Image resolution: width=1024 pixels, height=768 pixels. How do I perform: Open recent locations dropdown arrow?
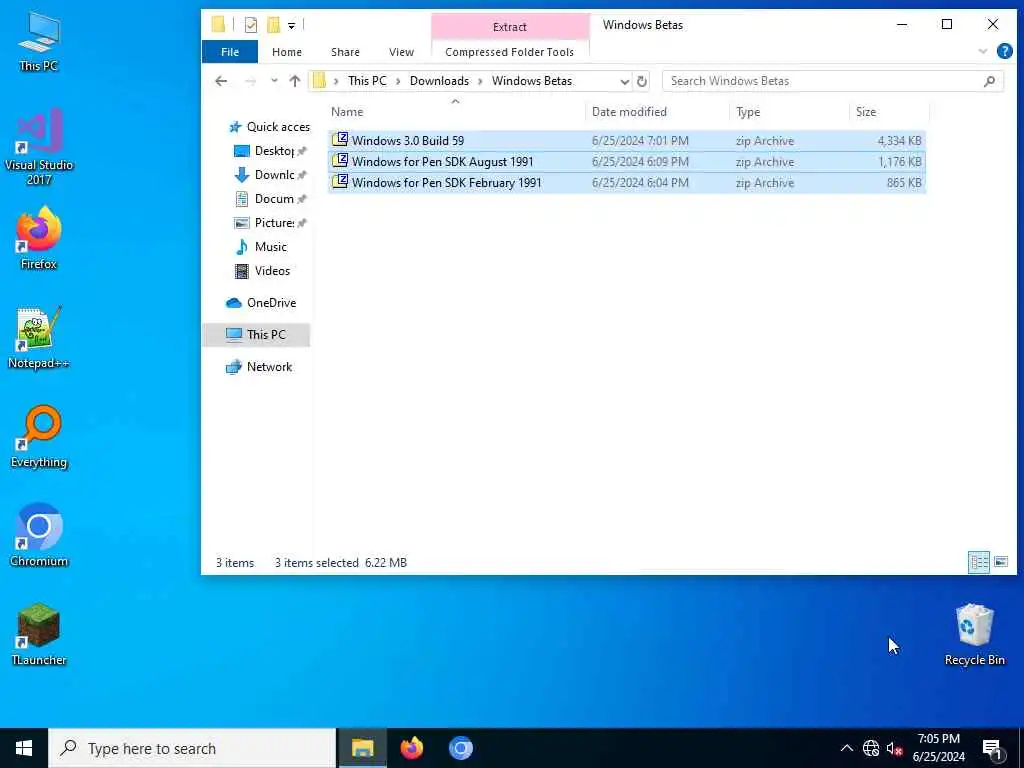(x=274, y=80)
